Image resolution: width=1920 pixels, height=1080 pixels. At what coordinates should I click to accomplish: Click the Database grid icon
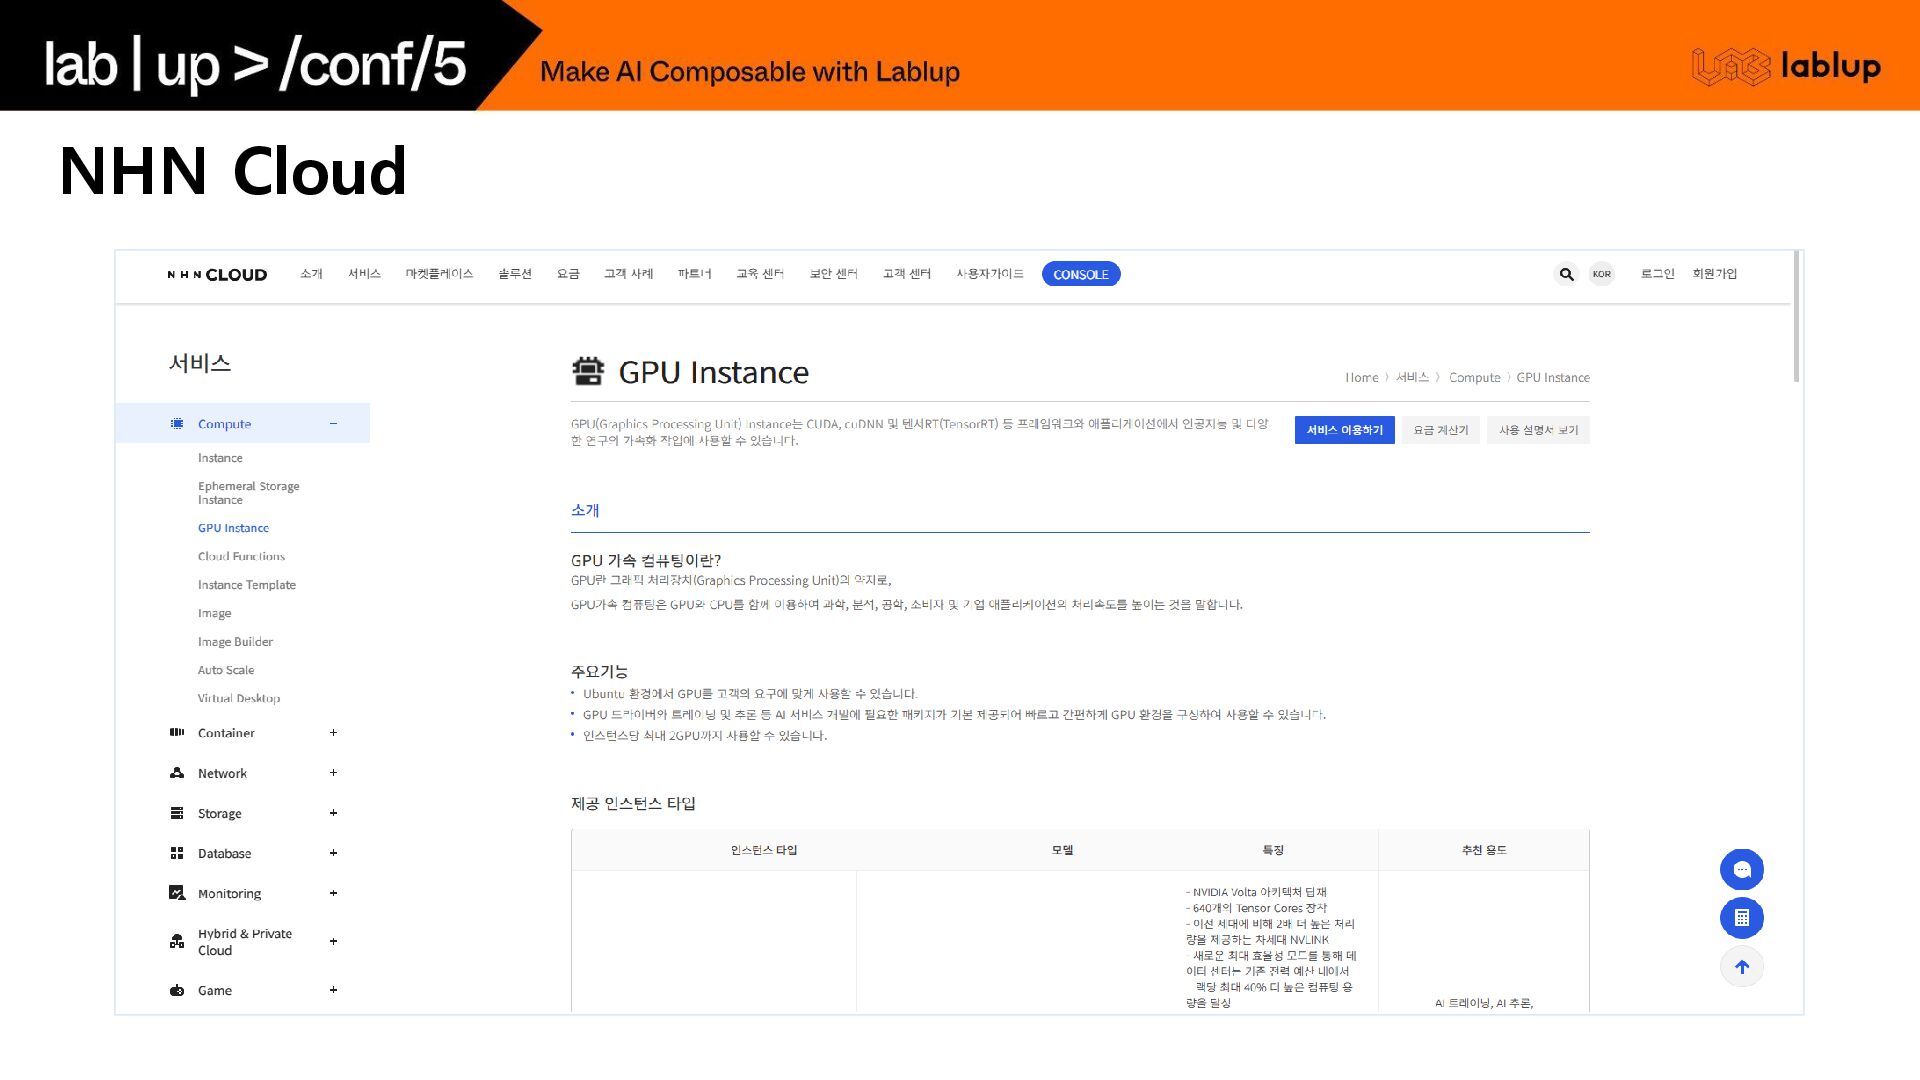pos(177,853)
